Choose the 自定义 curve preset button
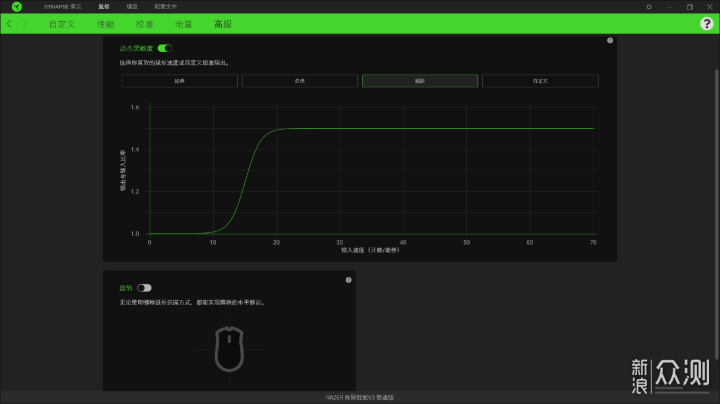 point(540,81)
